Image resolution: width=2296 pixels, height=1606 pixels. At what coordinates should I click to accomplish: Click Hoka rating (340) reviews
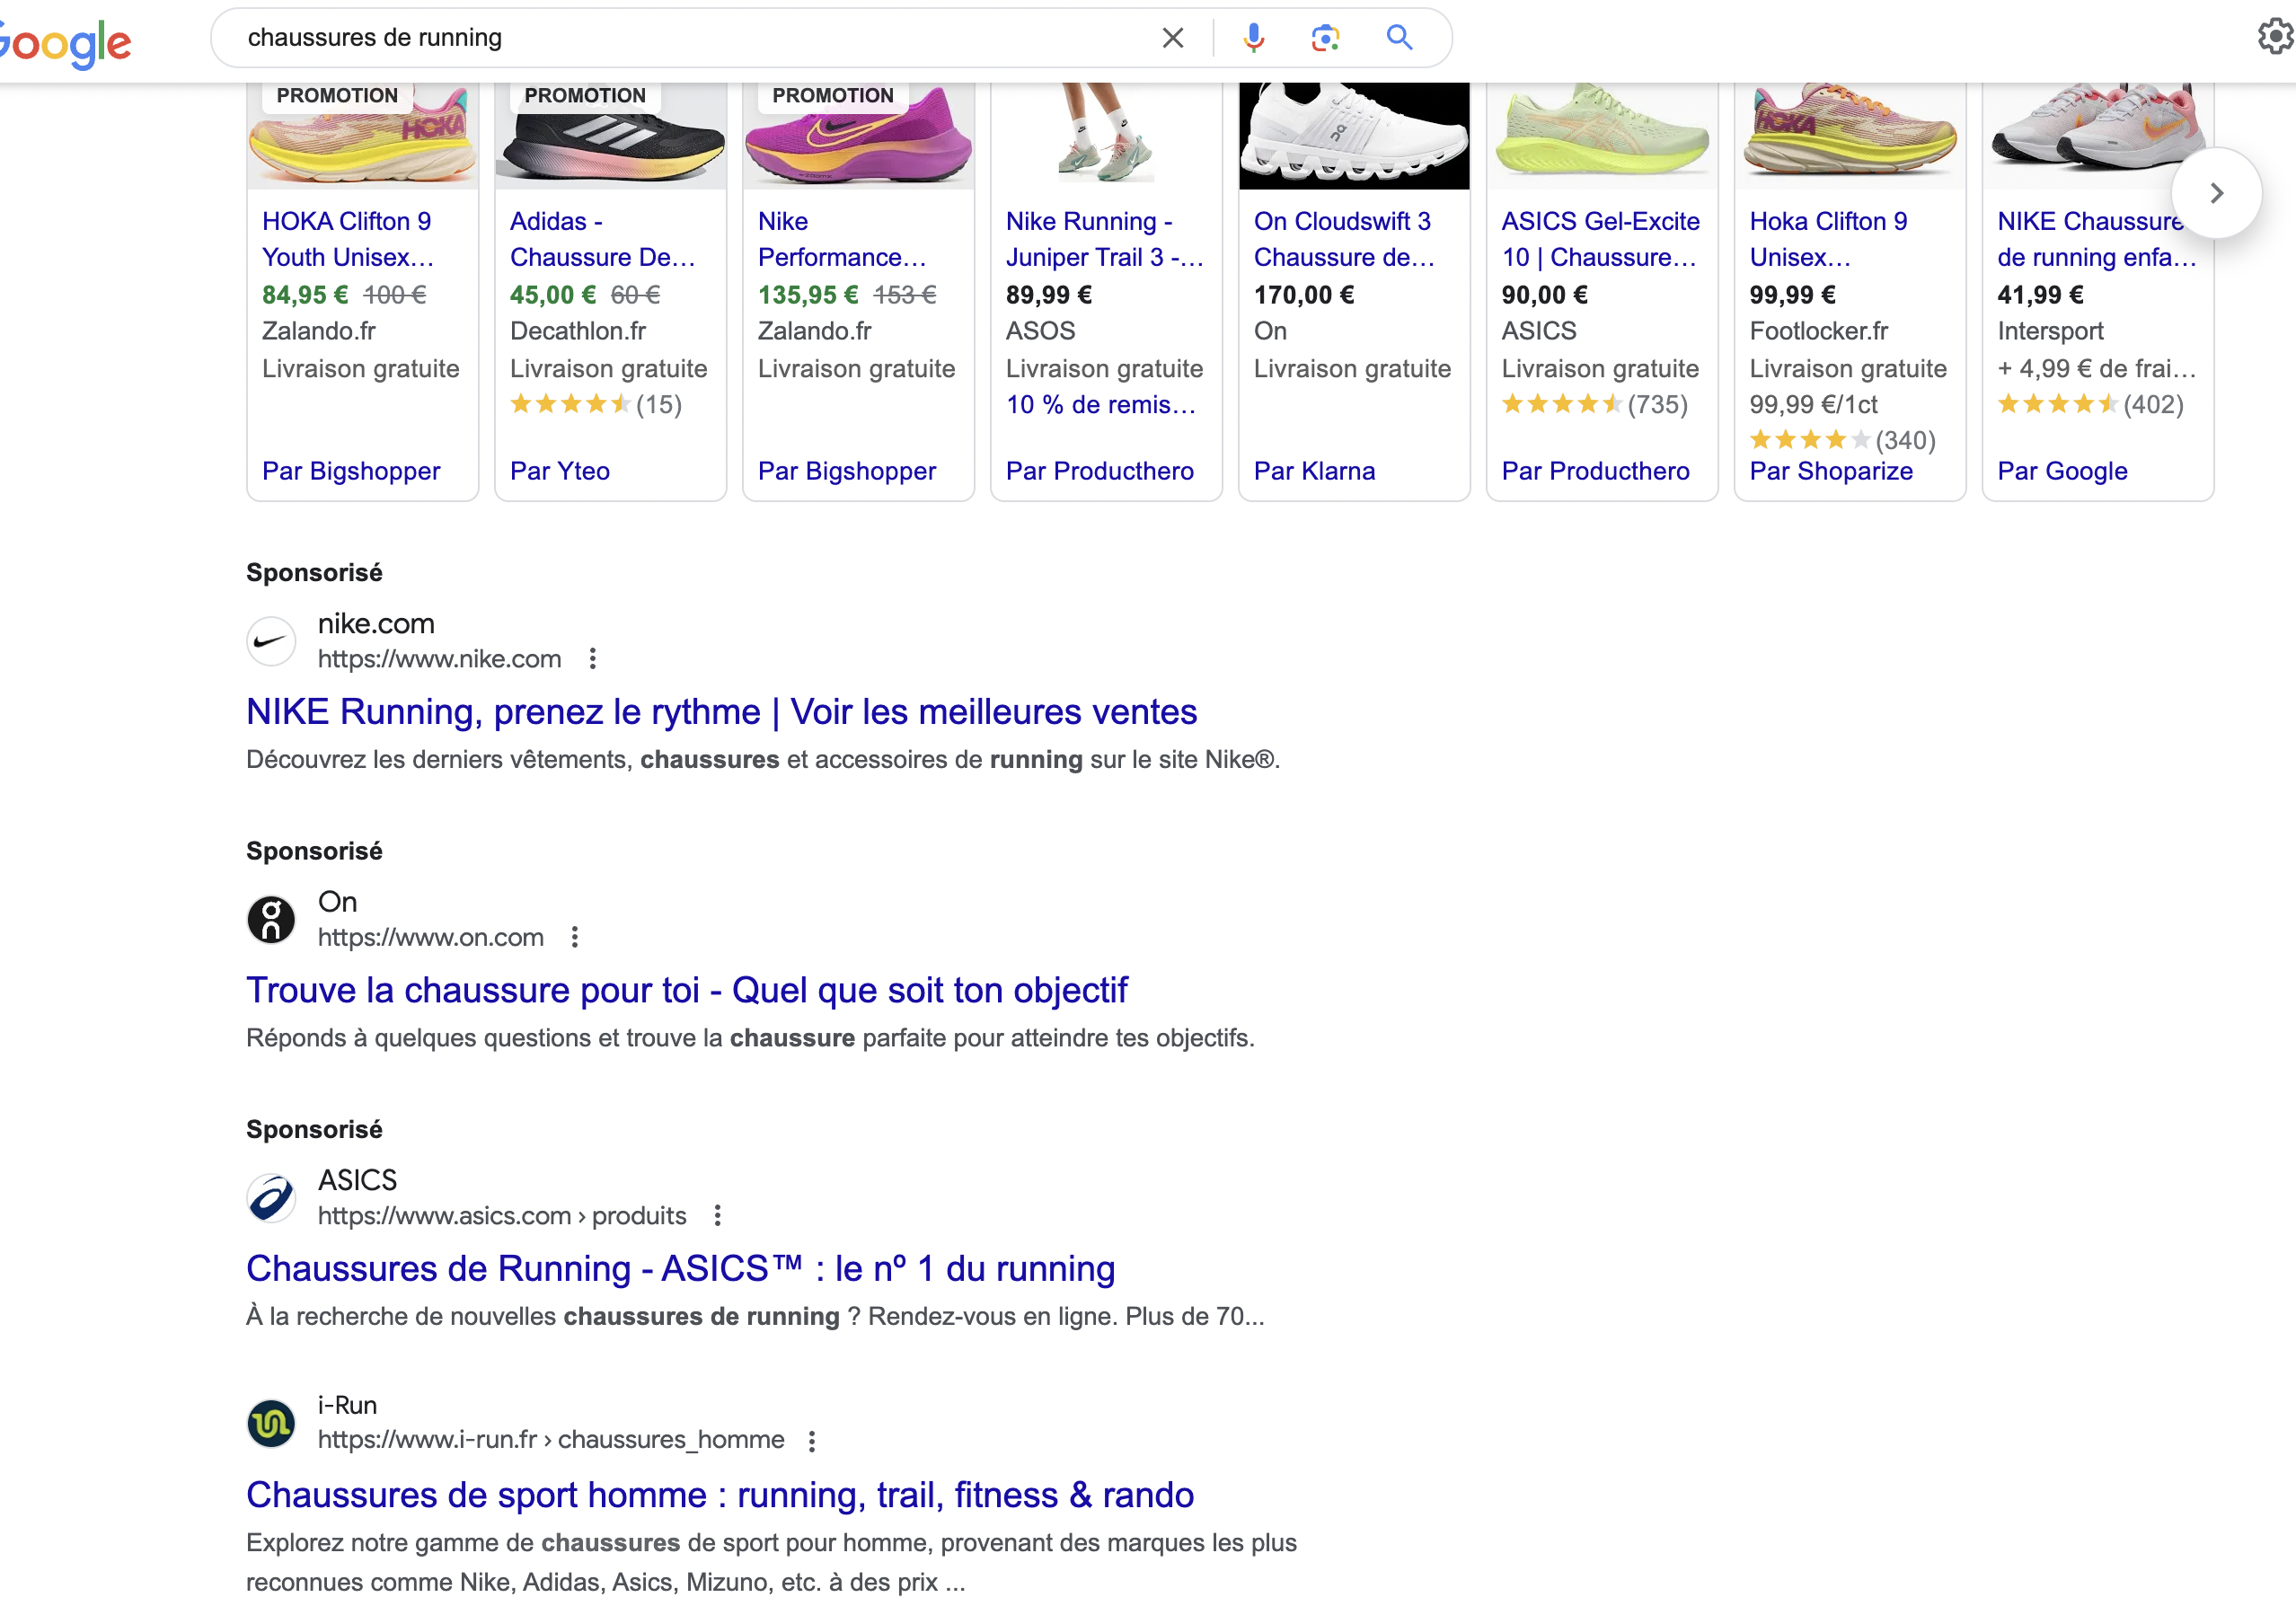point(1843,440)
